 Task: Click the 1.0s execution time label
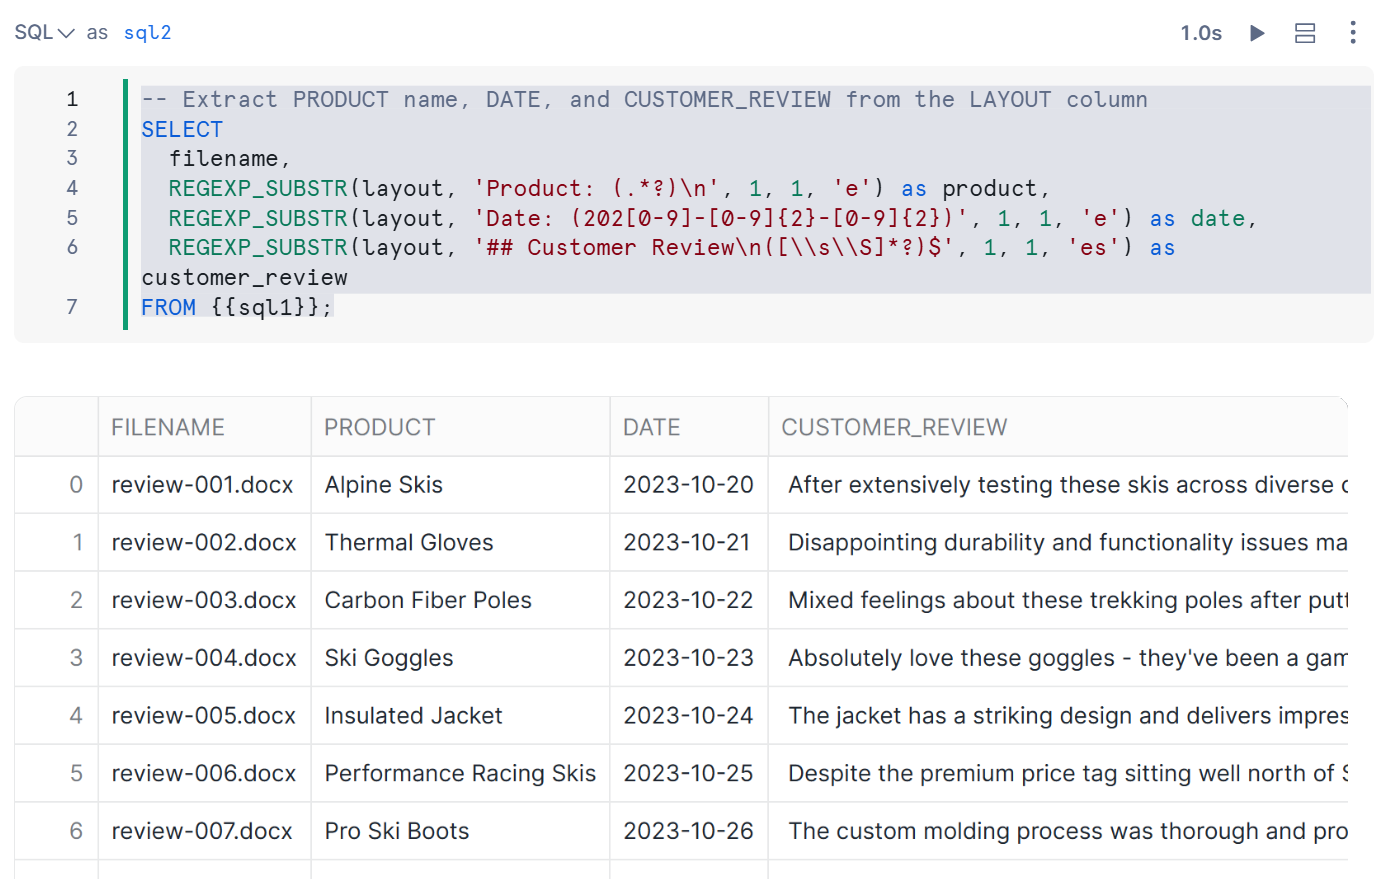1201,33
